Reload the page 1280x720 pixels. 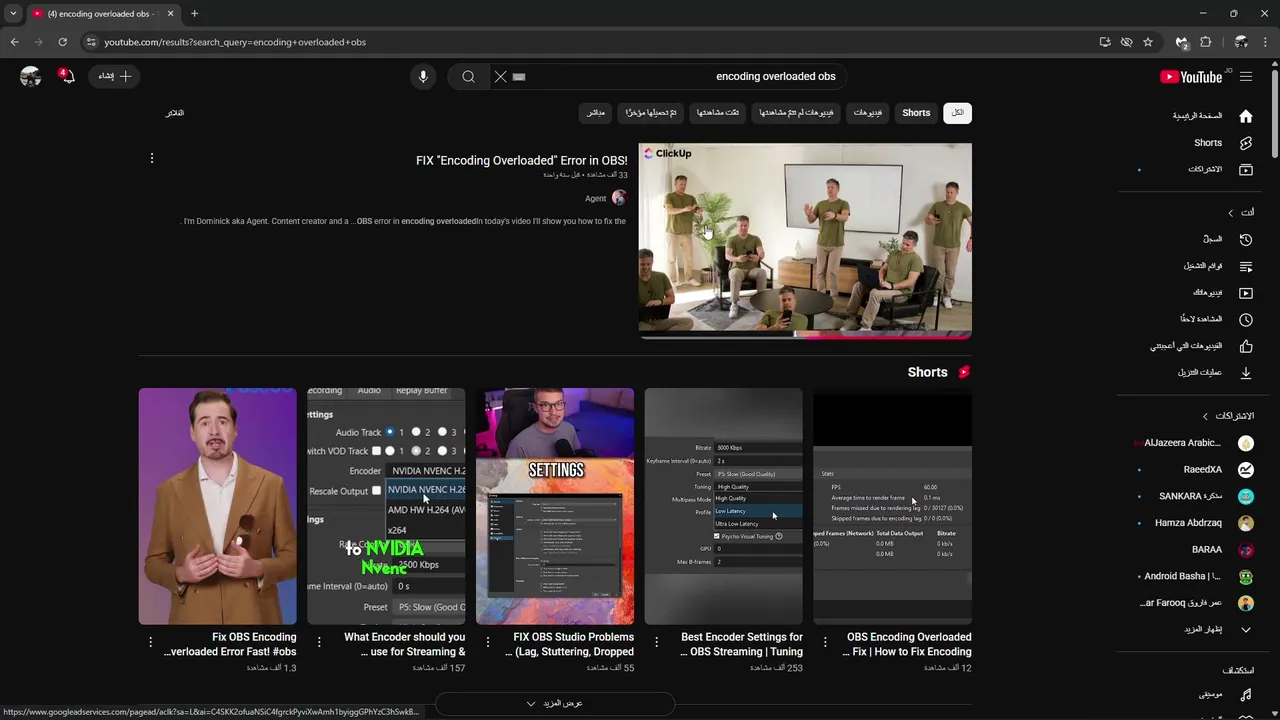[x=62, y=42]
